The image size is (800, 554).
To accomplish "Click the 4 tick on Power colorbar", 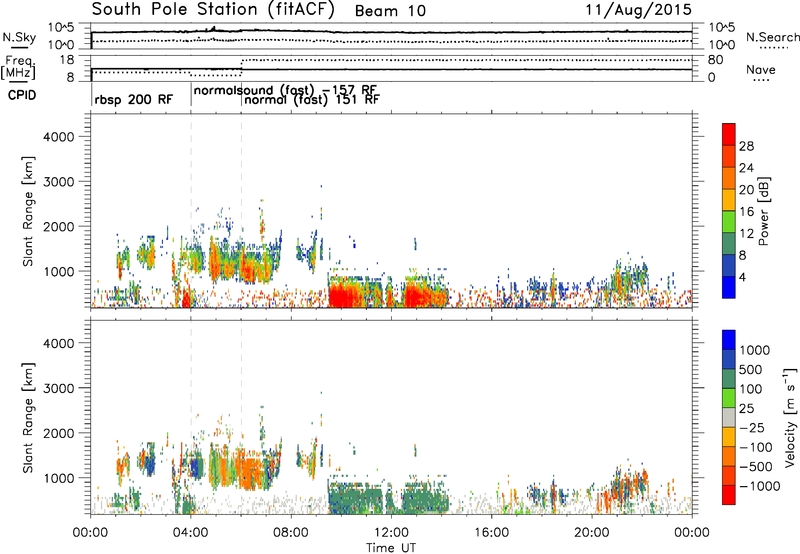I will pyautogui.click(x=742, y=277).
